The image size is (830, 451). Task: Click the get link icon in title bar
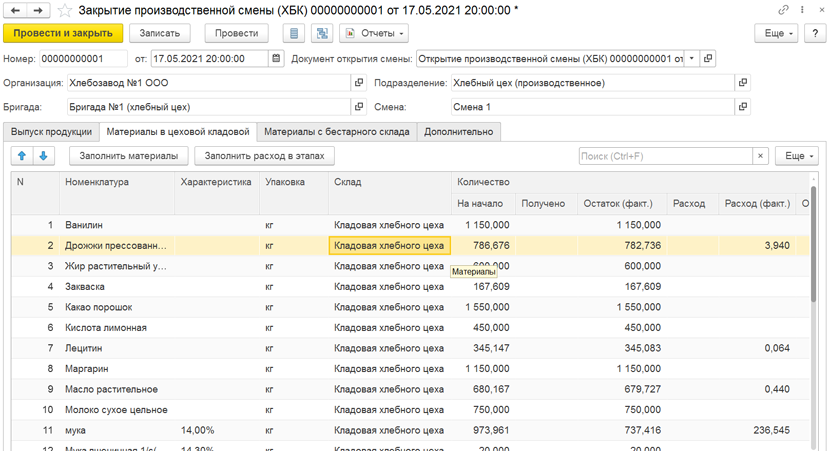point(783,10)
